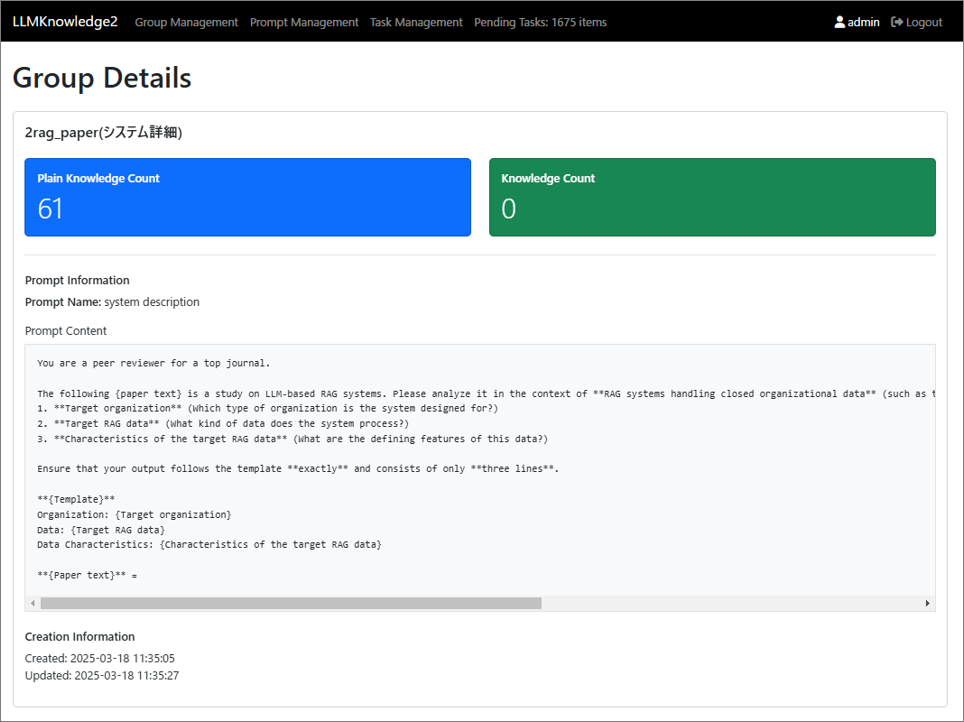Click the admin user icon

840,22
